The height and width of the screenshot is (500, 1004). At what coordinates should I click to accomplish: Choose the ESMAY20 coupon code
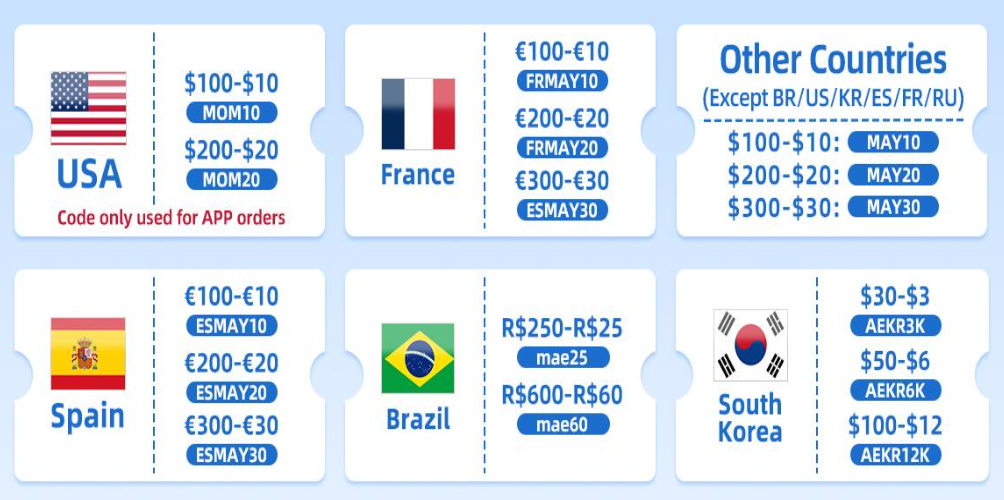point(231,391)
